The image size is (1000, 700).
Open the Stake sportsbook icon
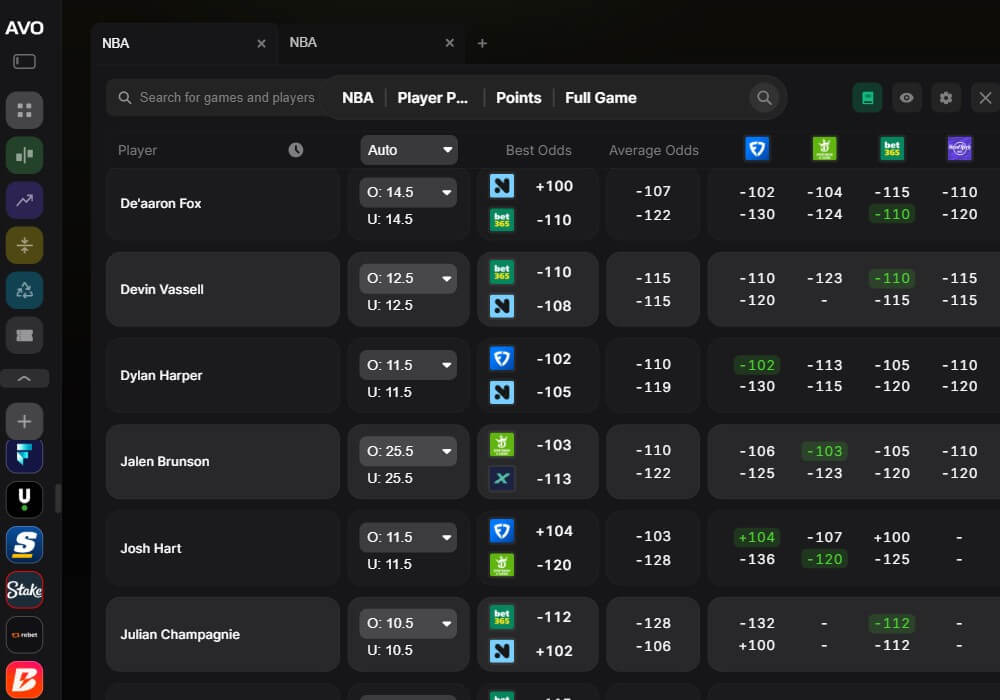click(24, 590)
